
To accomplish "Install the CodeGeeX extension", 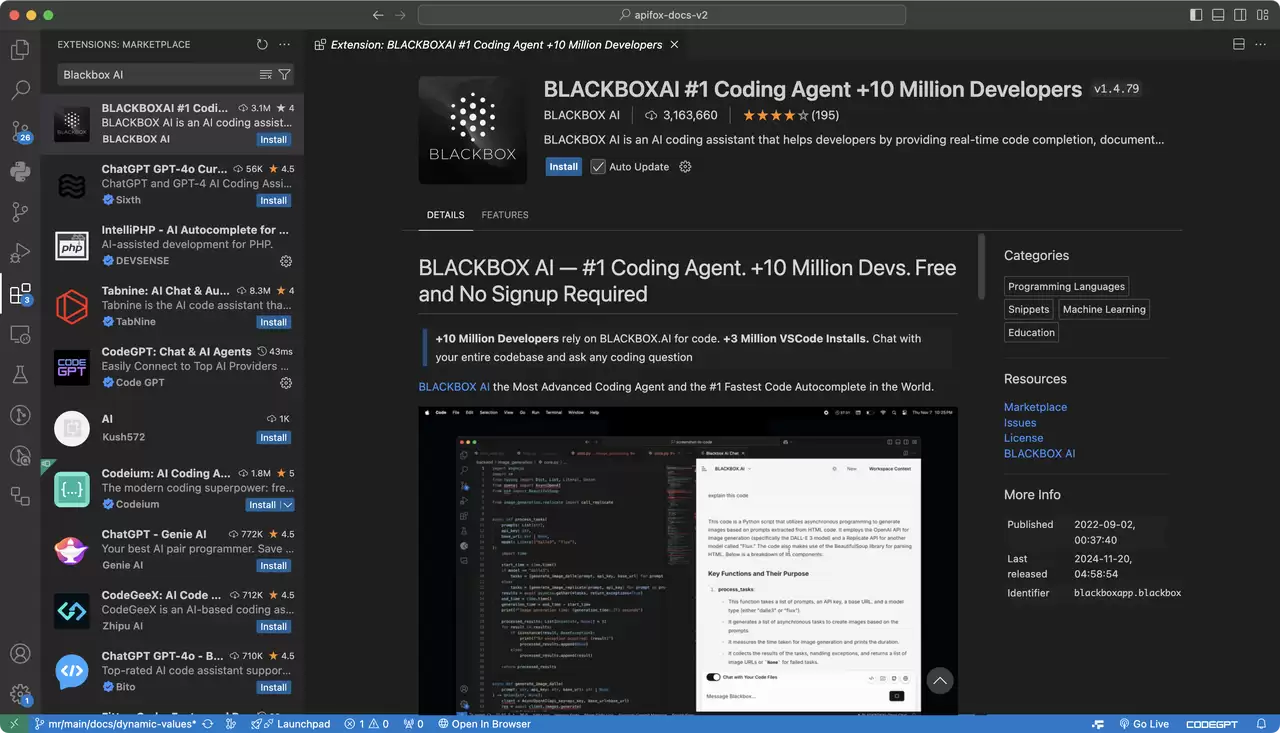I will [273, 627].
